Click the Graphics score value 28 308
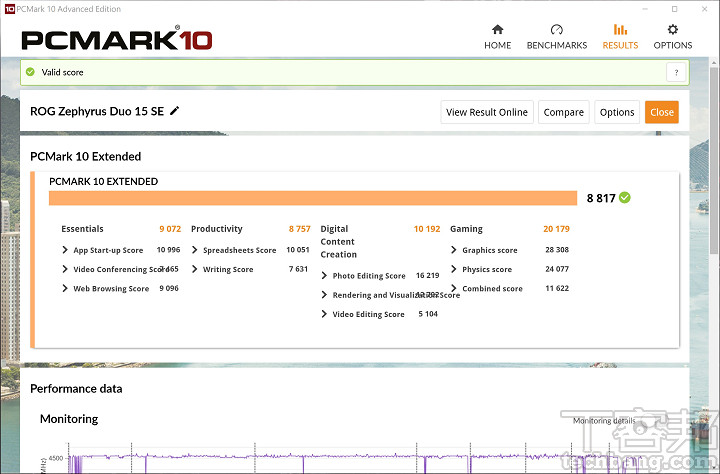Image resolution: width=720 pixels, height=474 pixels. 557,249
